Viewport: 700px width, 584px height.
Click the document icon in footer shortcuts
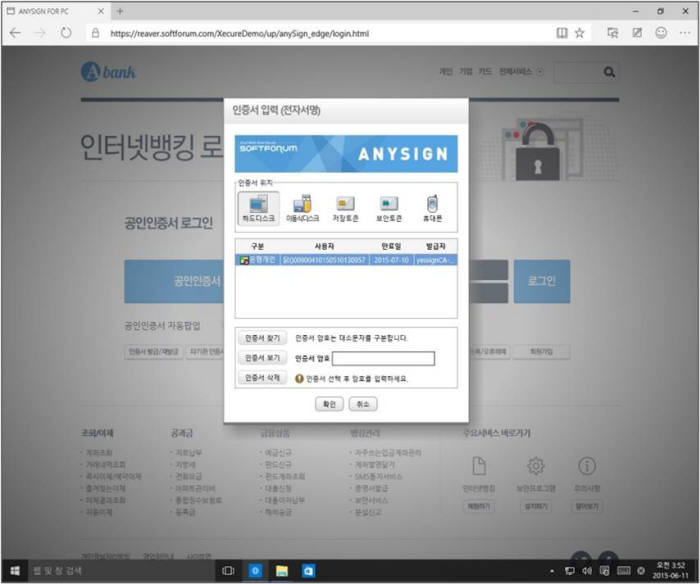[x=479, y=466]
